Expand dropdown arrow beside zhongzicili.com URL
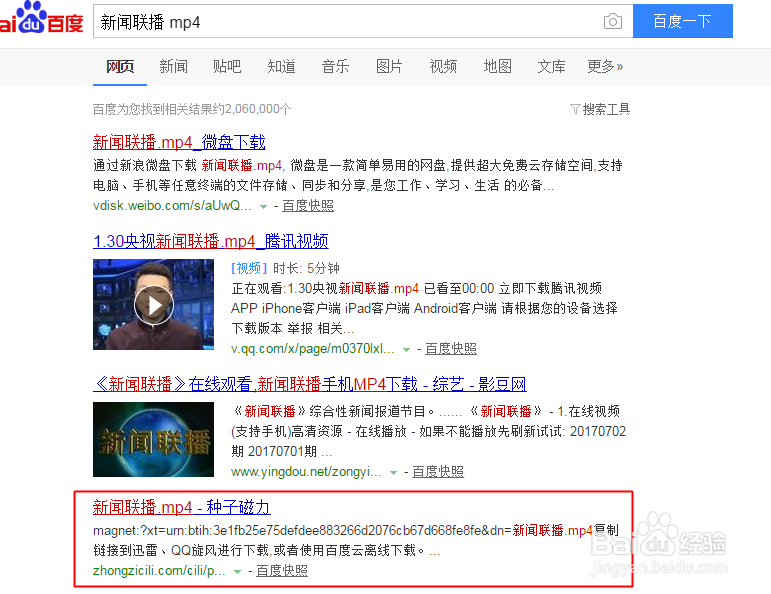771x594 pixels. pos(237,572)
